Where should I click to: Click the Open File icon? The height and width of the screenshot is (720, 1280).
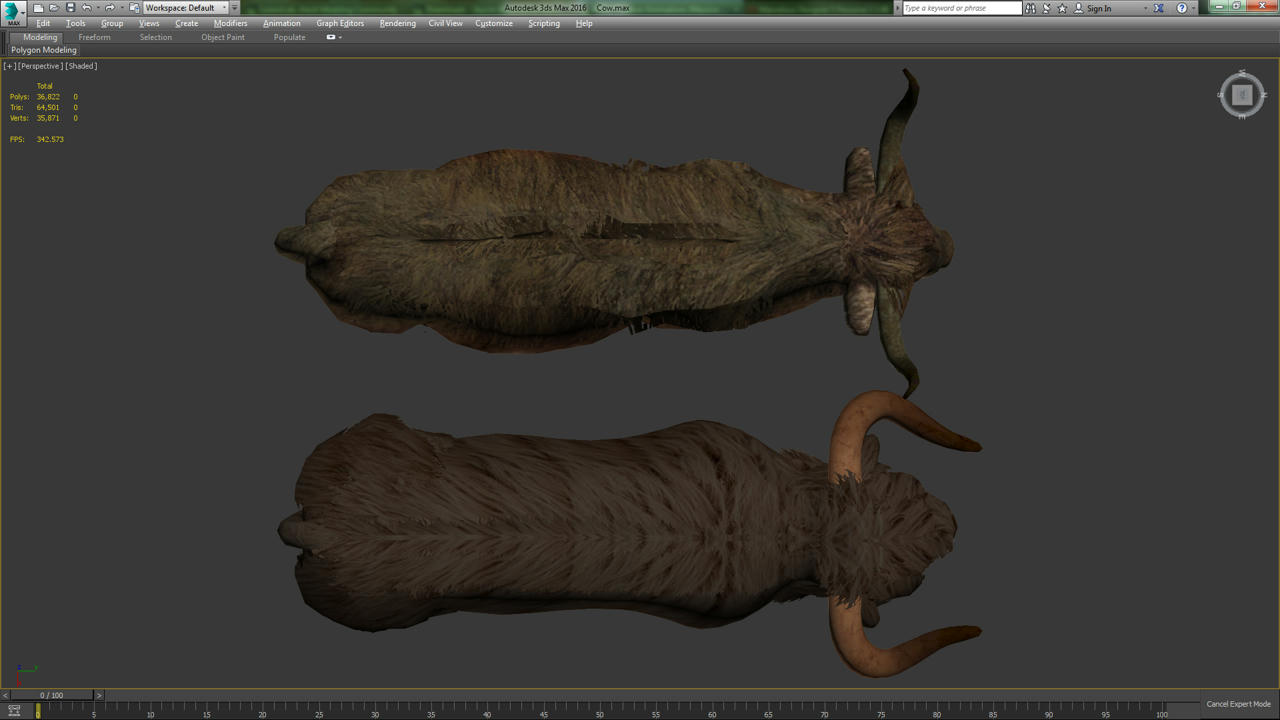pos(54,8)
